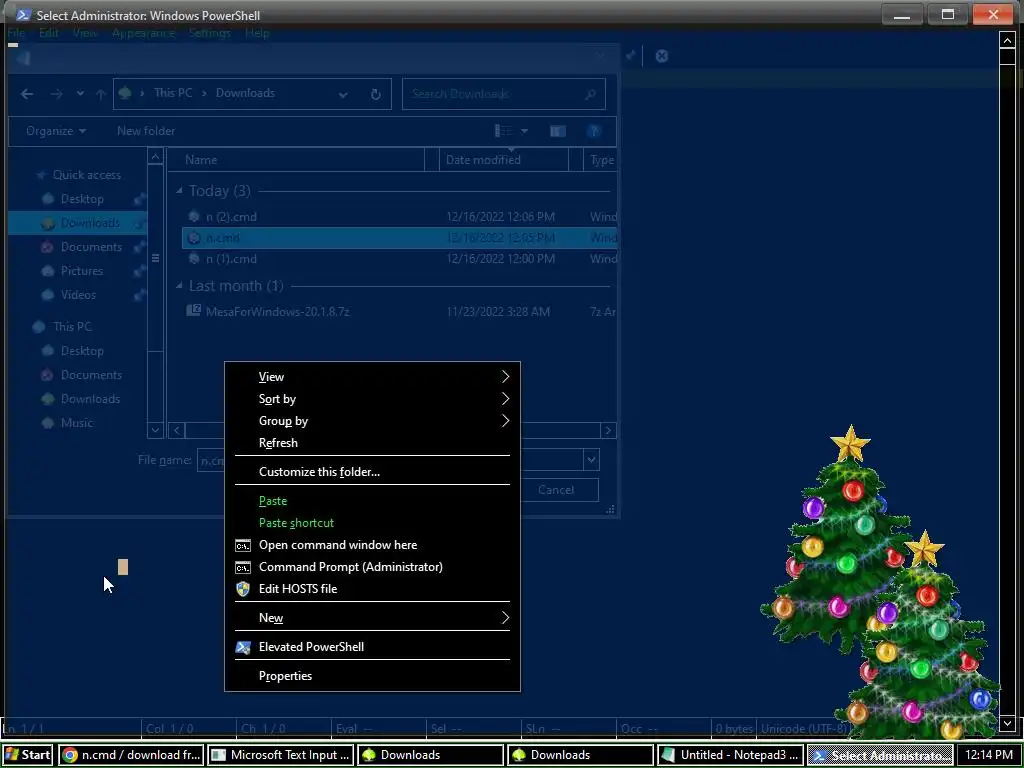This screenshot has width=1024, height=768.
Task: Launch Elevated PowerShell from context menu
Action: pos(372,647)
